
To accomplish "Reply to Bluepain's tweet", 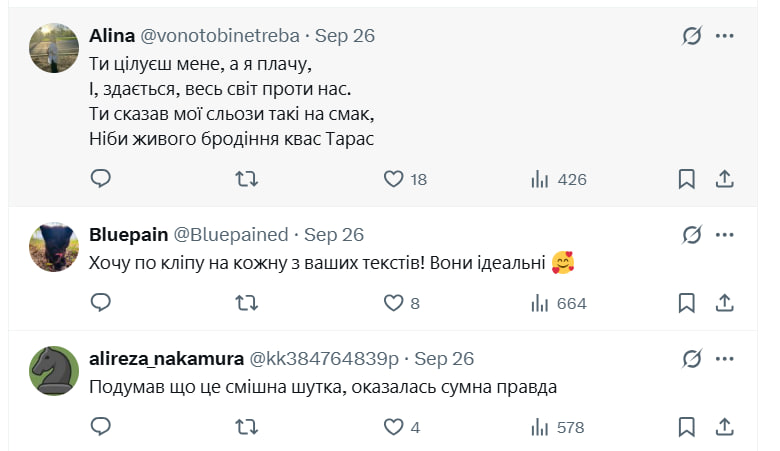I will (101, 303).
